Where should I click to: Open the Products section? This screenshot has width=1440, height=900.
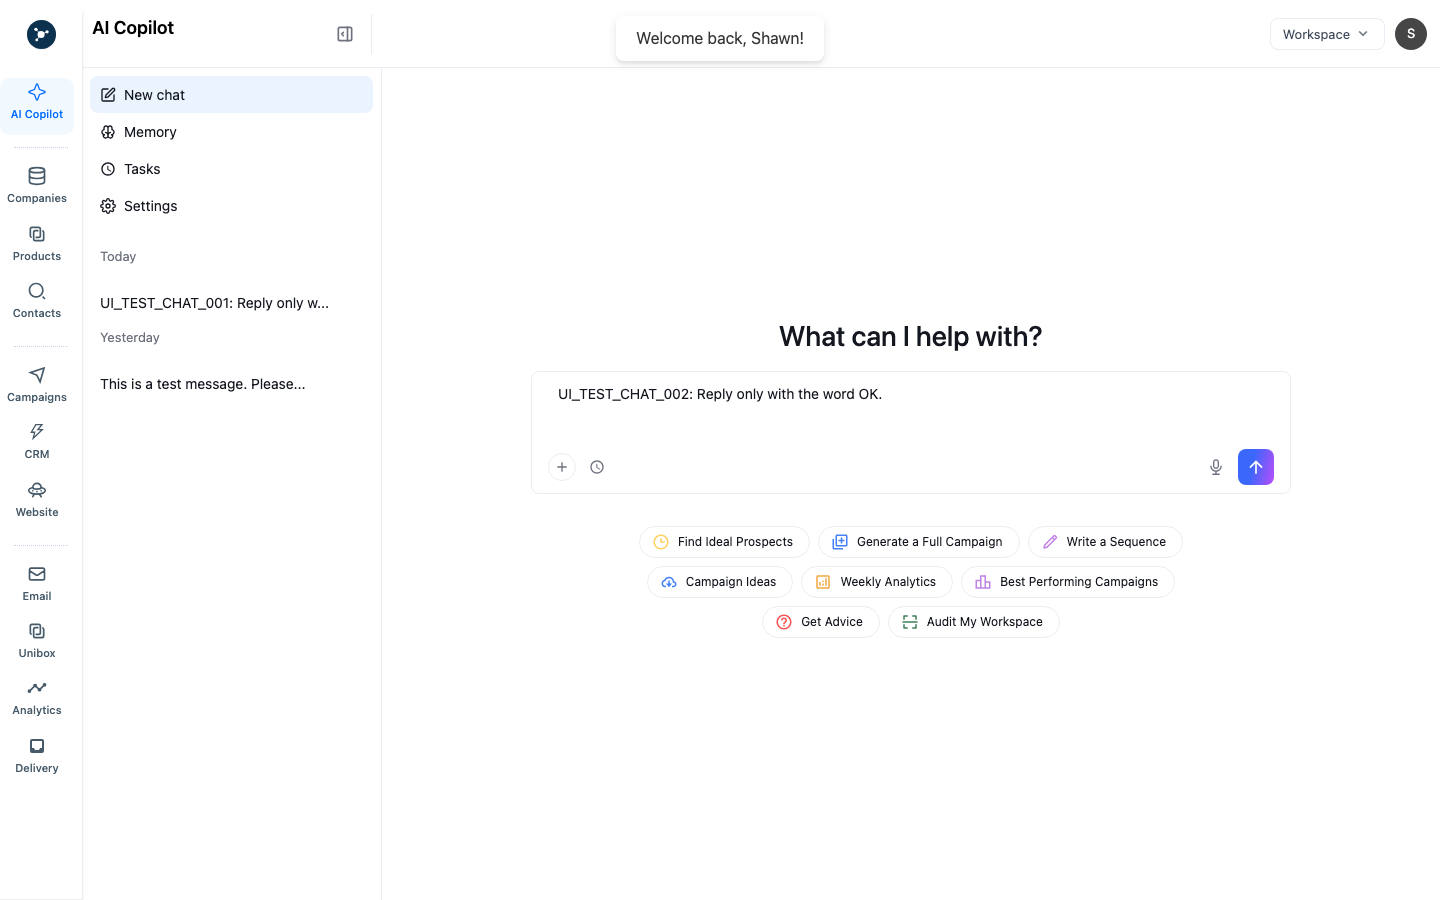tap(37, 243)
